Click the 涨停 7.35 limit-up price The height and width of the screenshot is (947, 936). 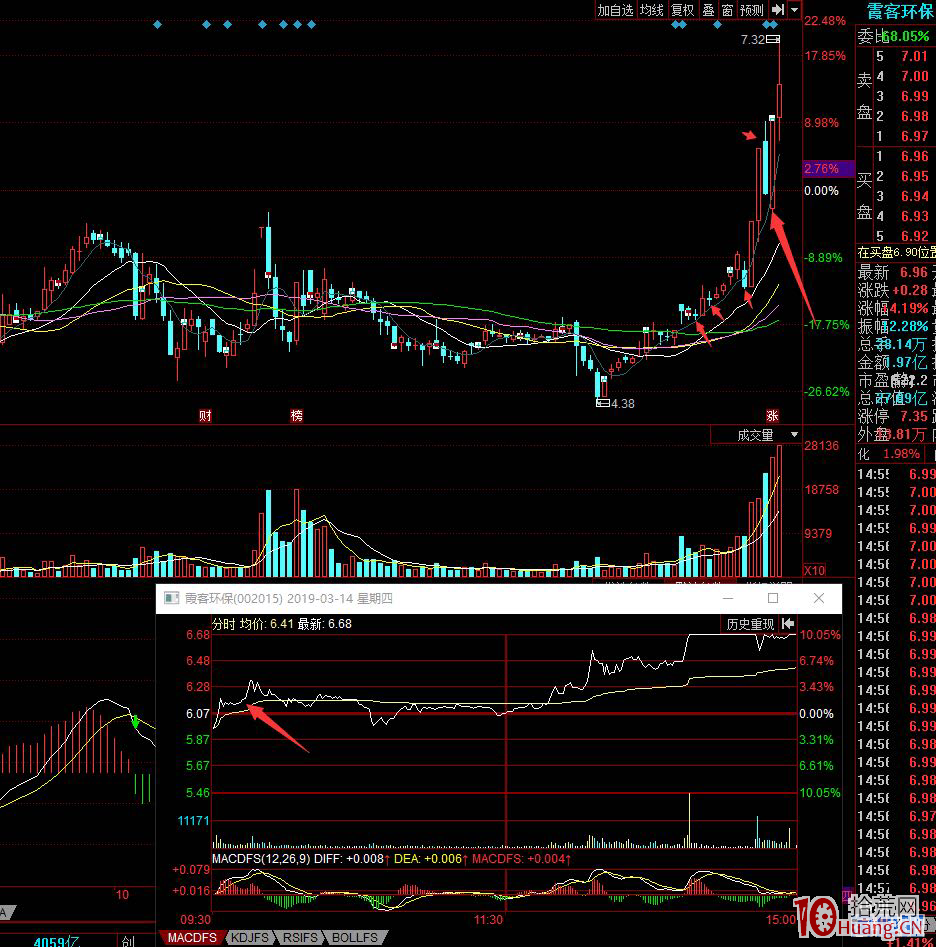click(914, 416)
